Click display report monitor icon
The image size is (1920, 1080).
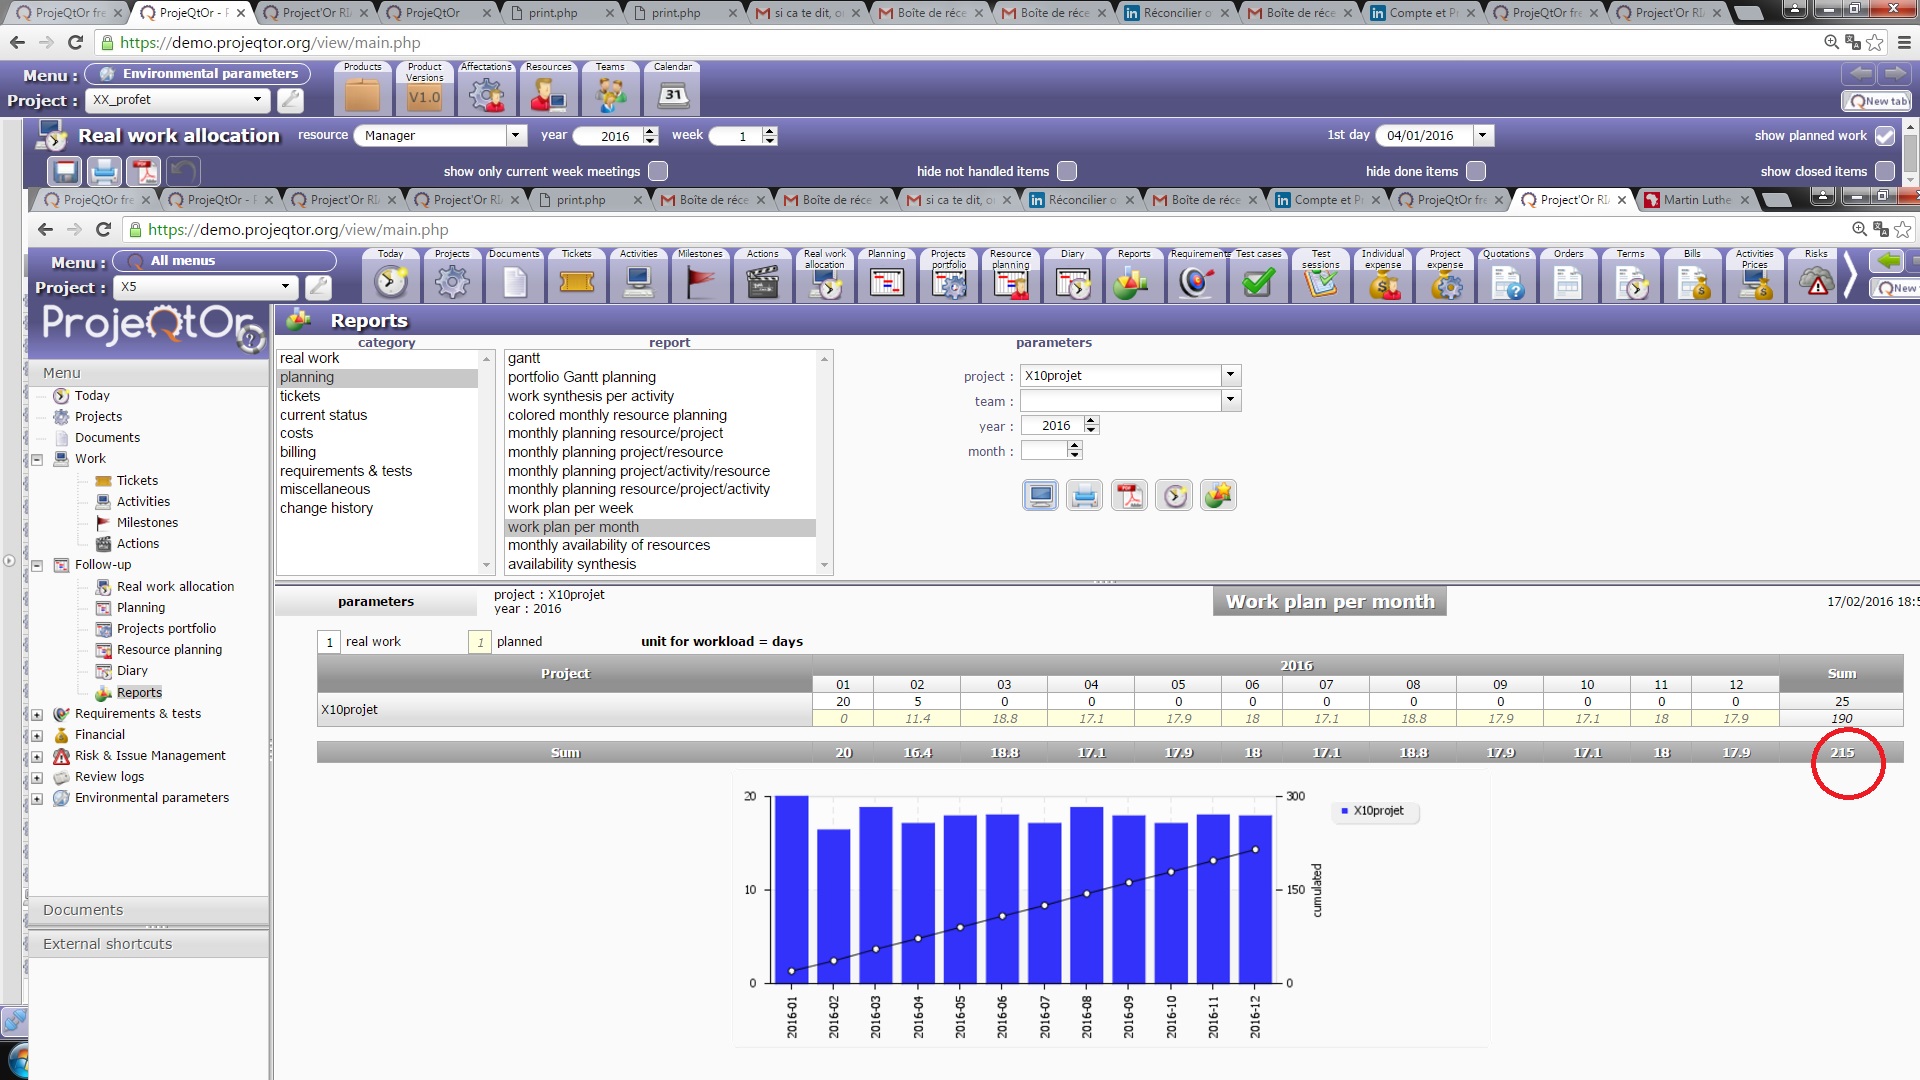(x=1040, y=495)
